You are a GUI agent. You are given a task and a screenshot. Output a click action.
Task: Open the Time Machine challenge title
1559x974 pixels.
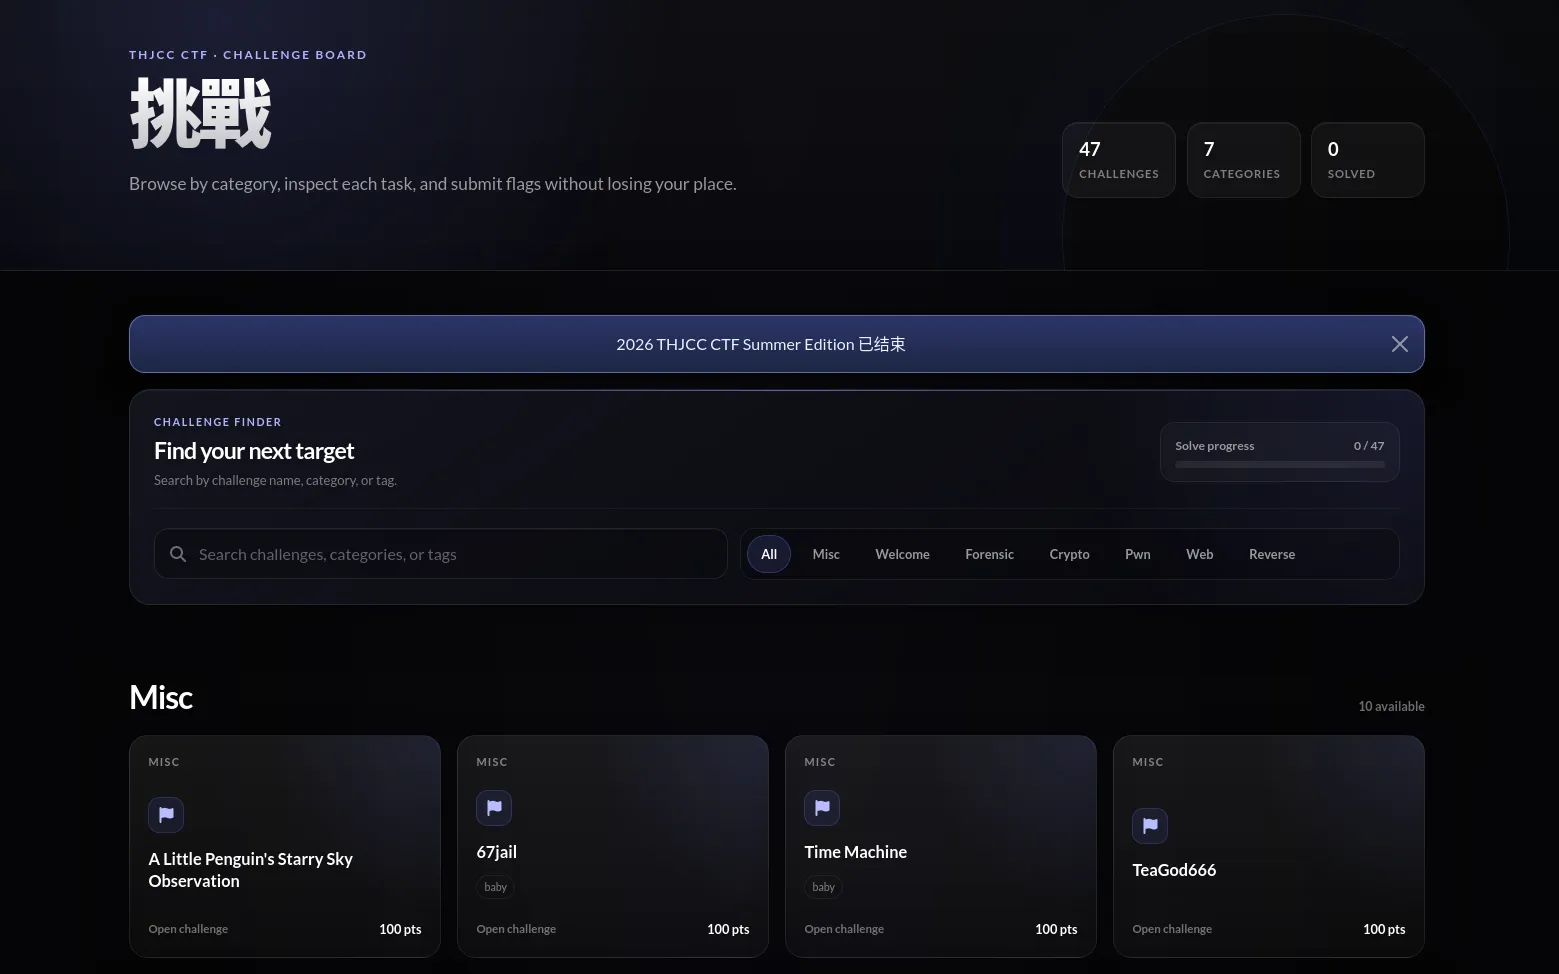856,852
